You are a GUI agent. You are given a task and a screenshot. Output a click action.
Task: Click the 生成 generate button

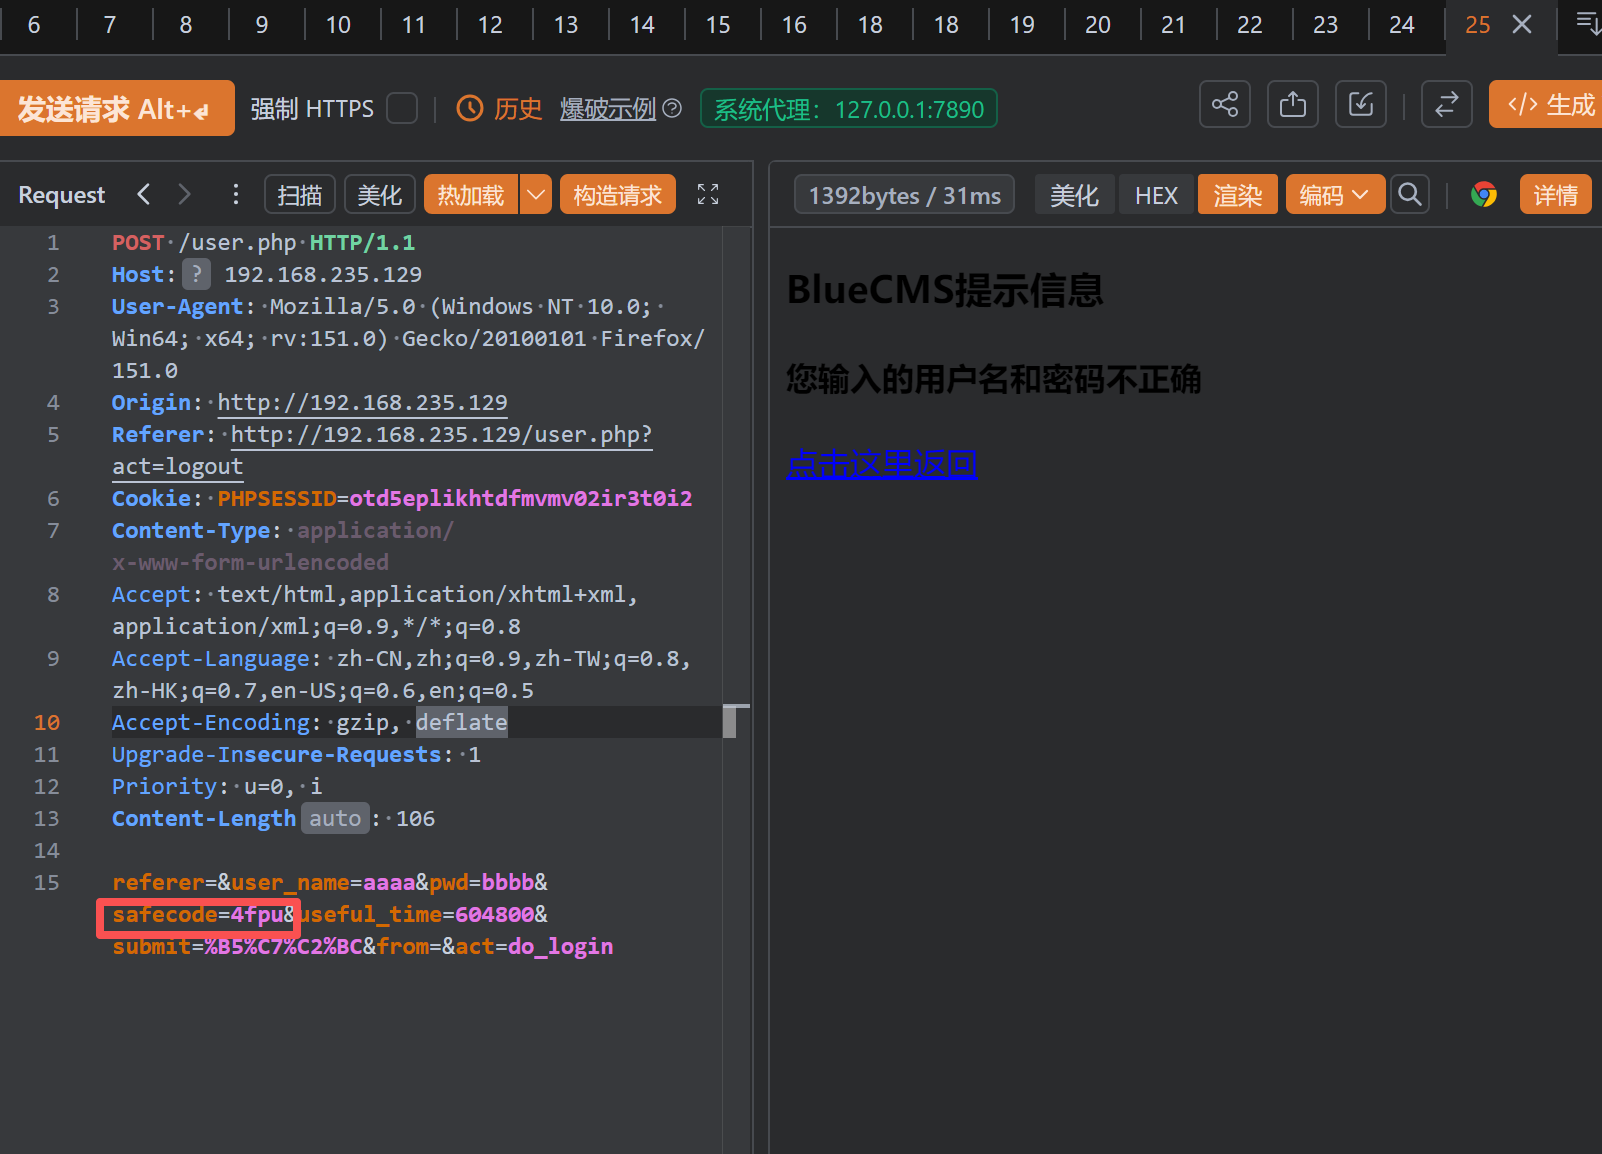pyautogui.click(x=1546, y=104)
